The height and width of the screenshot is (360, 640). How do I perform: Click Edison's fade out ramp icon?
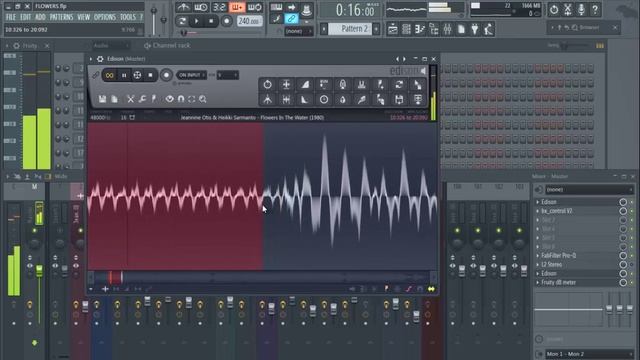pyautogui.click(x=305, y=99)
